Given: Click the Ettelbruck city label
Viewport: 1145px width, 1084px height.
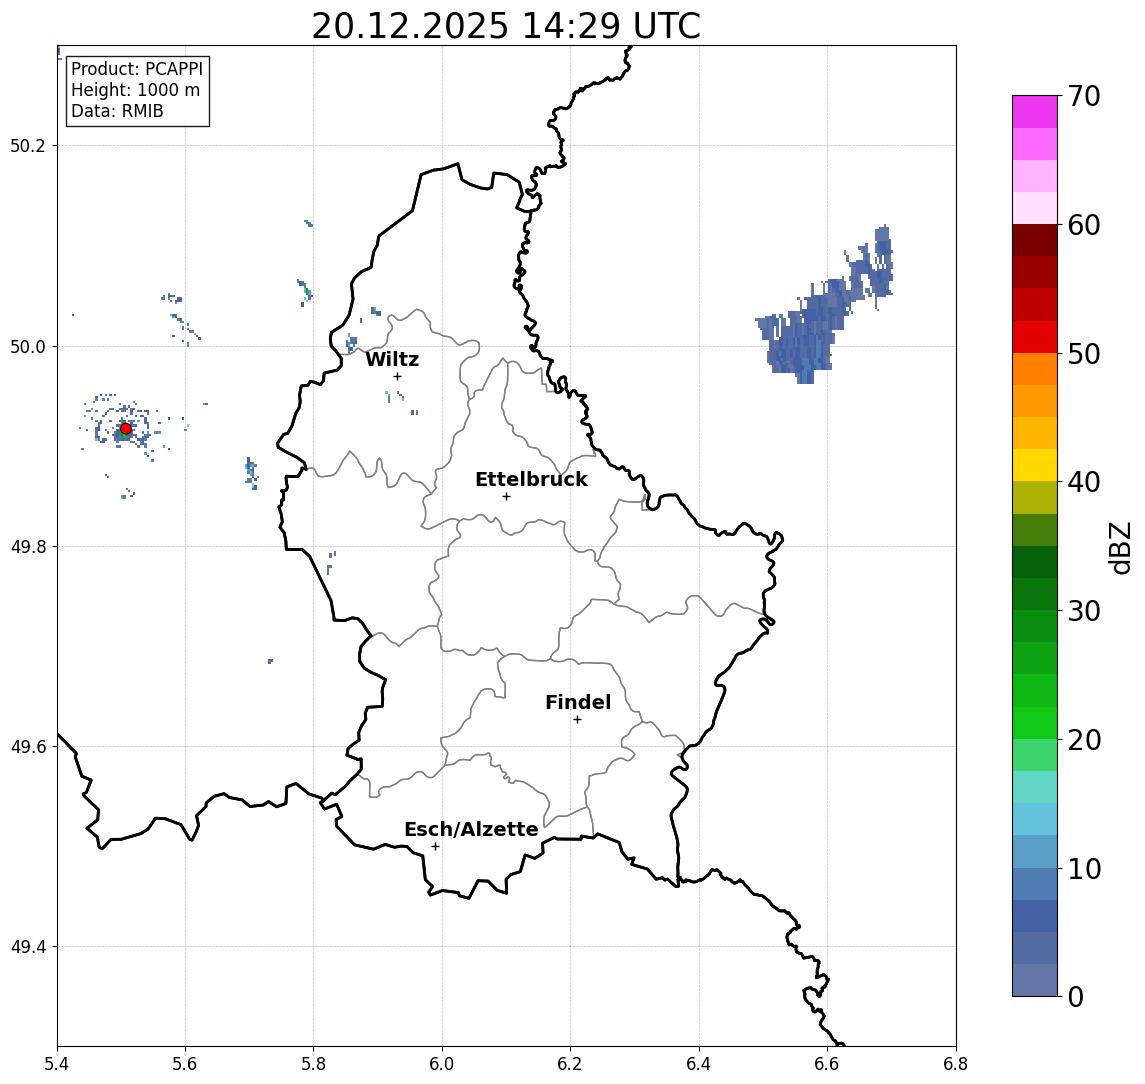Looking at the screenshot, I should (532, 479).
